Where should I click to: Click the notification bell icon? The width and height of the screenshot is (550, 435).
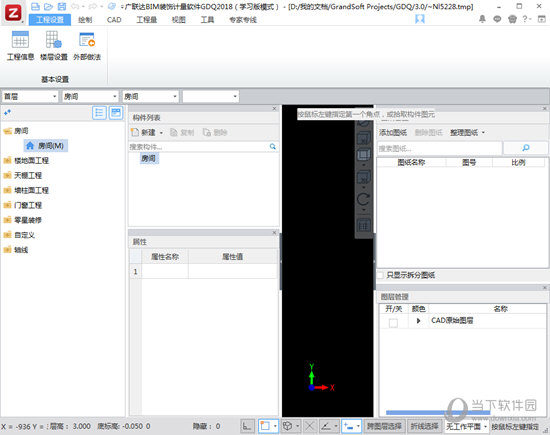click(482, 19)
